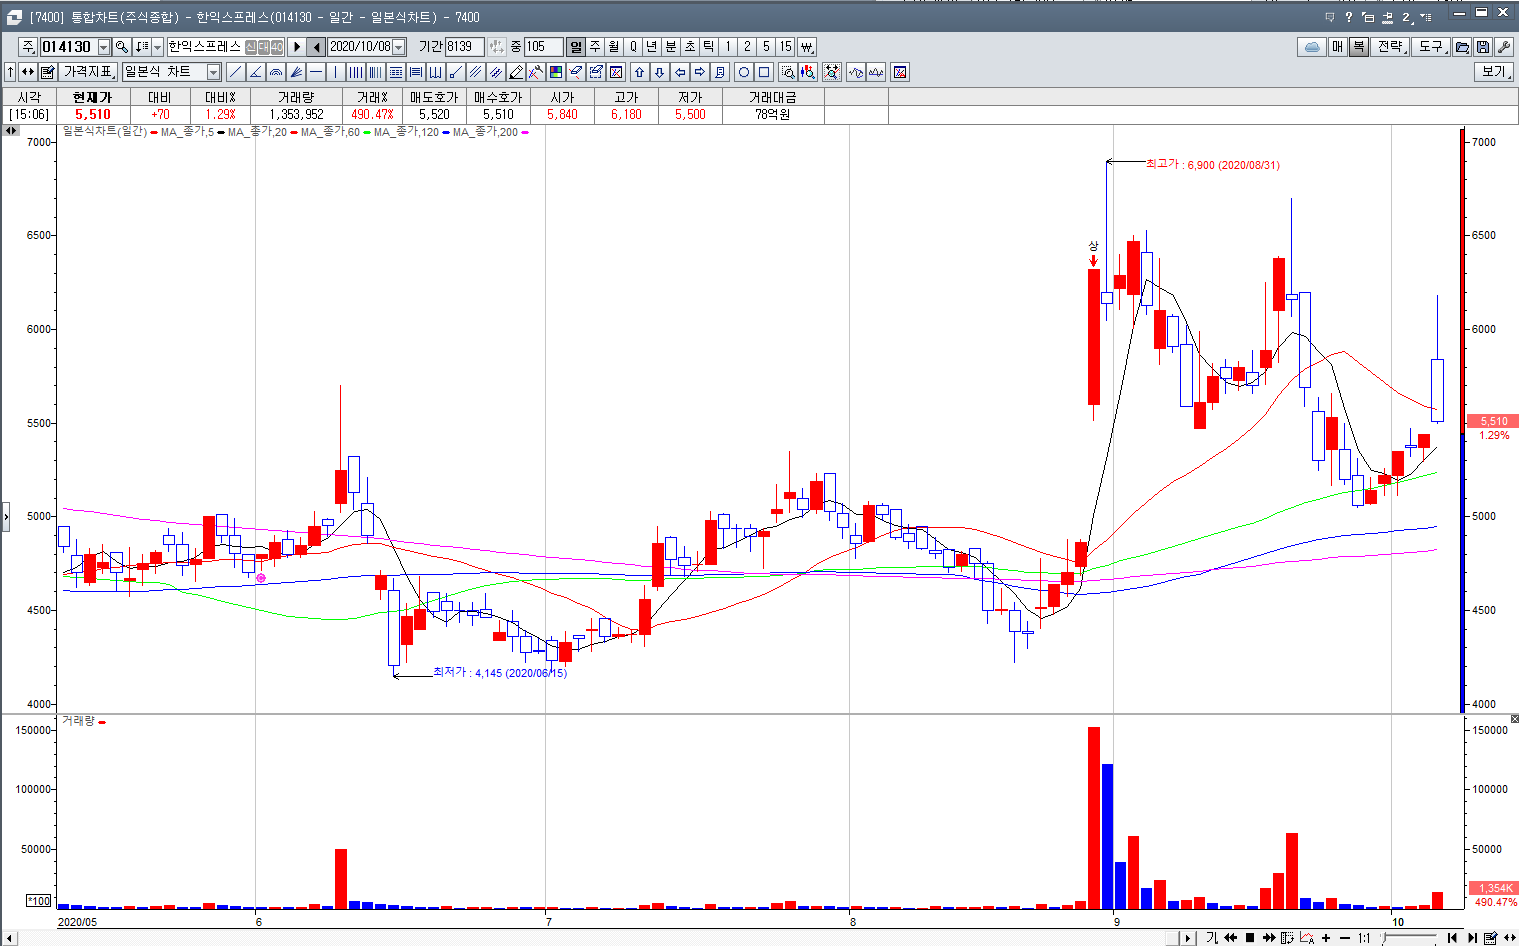
Task: Click the down arrow marker tool
Action: coord(660,72)
